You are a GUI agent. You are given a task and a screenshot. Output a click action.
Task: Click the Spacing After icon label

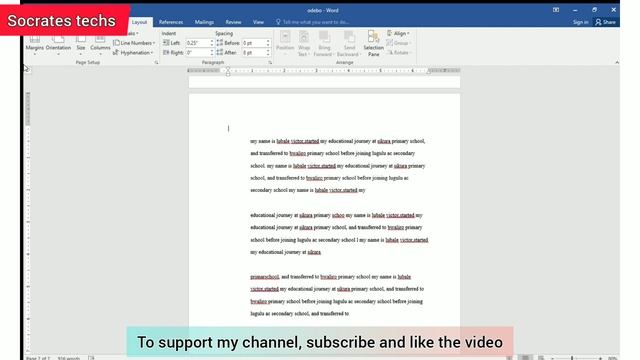tap(227, 53)
